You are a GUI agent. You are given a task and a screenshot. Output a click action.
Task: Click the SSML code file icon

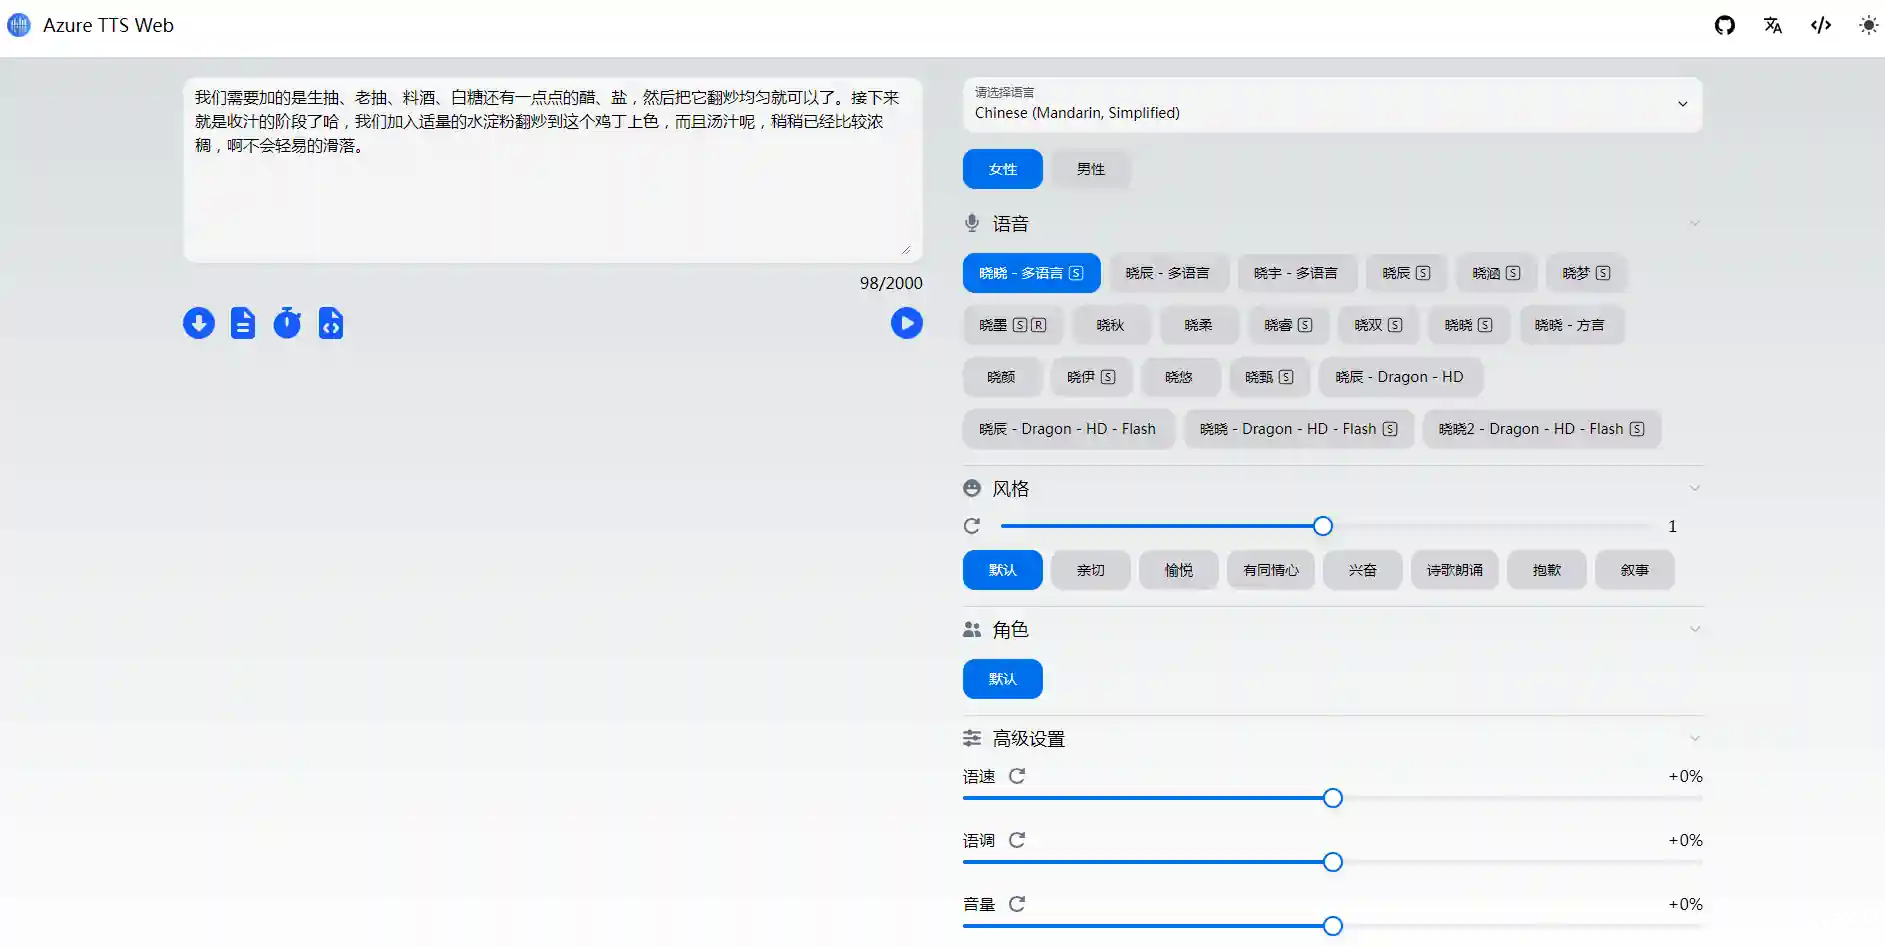331,323
